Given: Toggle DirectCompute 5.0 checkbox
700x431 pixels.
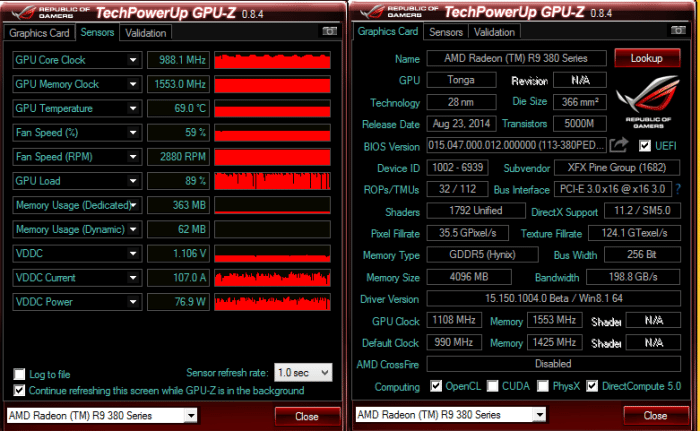Looking at the screenshot, I should [592, 386].
